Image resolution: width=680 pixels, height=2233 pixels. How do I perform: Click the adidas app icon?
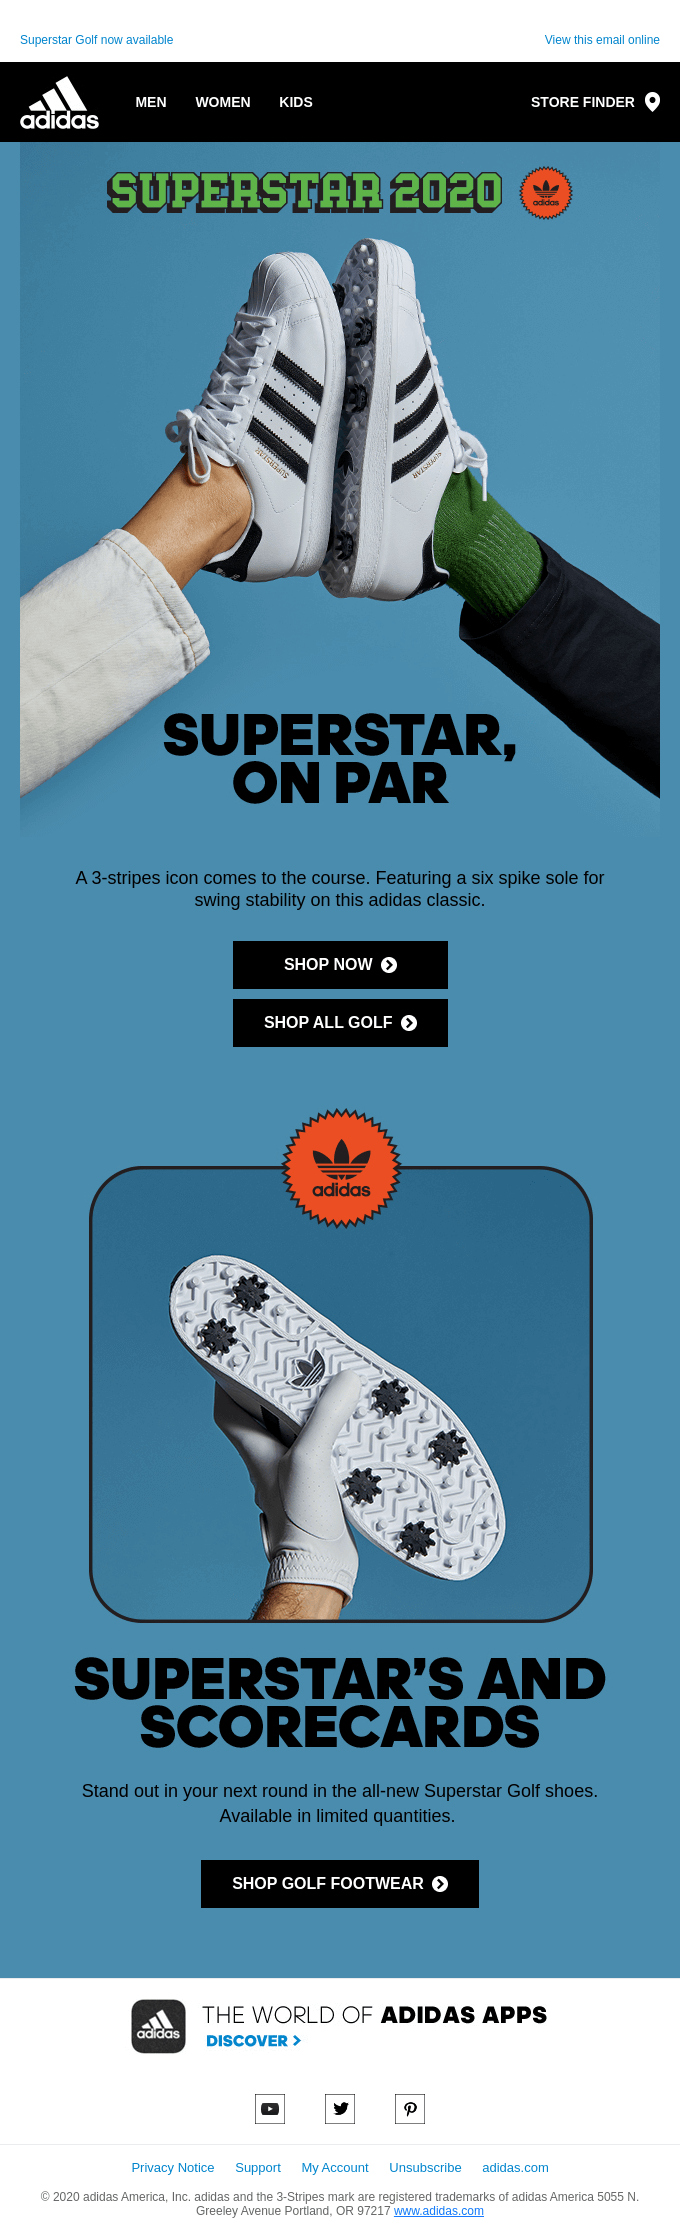coord(159,2027)
